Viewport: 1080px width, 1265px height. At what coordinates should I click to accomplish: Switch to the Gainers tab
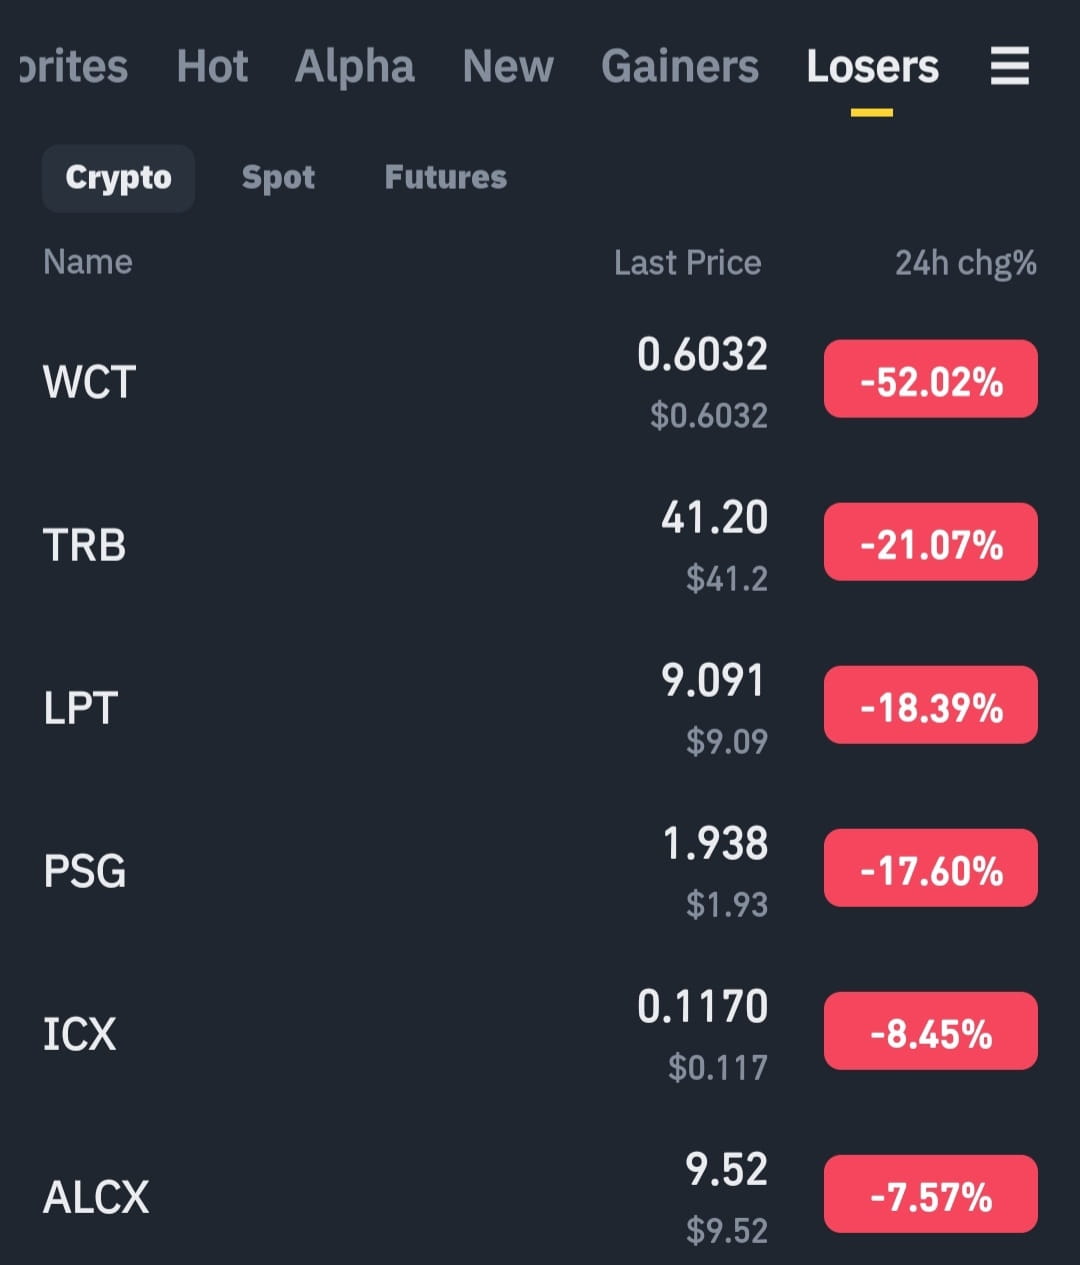pyautogui.click(x=680, y=67)
